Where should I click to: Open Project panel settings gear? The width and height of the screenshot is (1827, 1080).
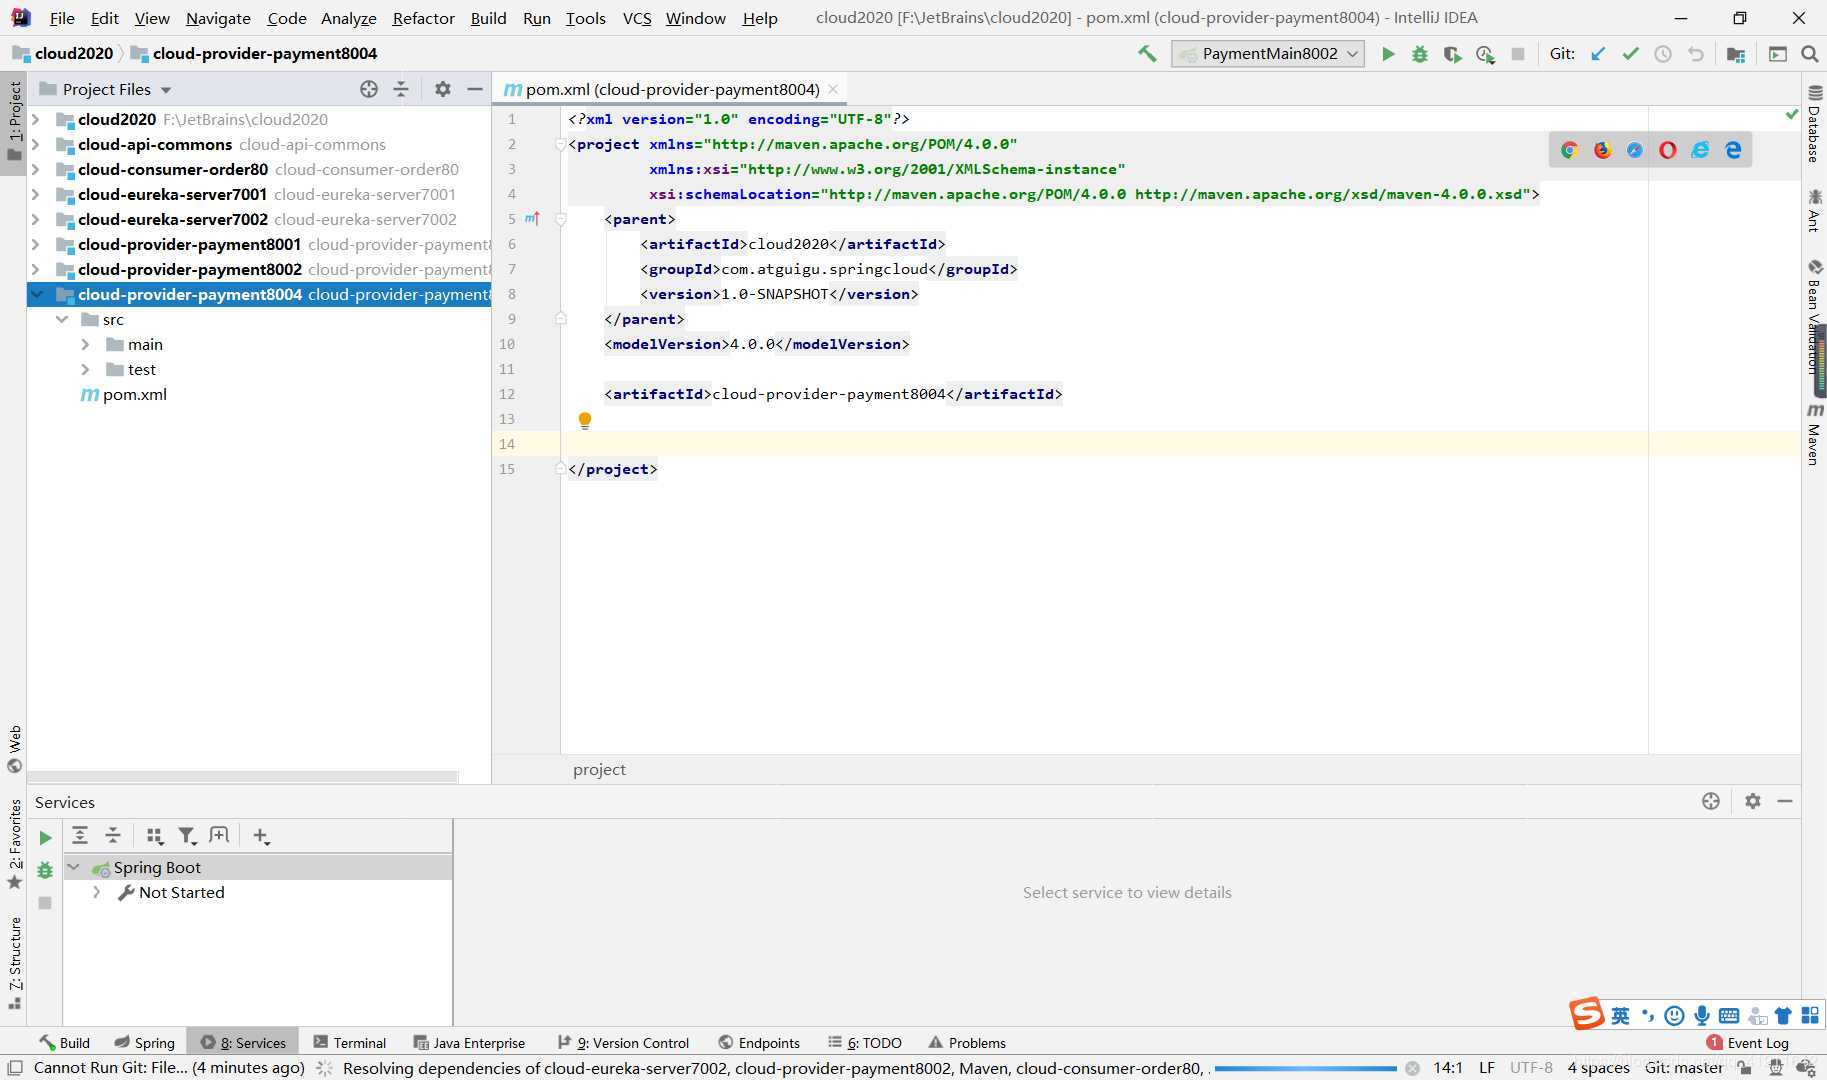[x=443, y=89]
